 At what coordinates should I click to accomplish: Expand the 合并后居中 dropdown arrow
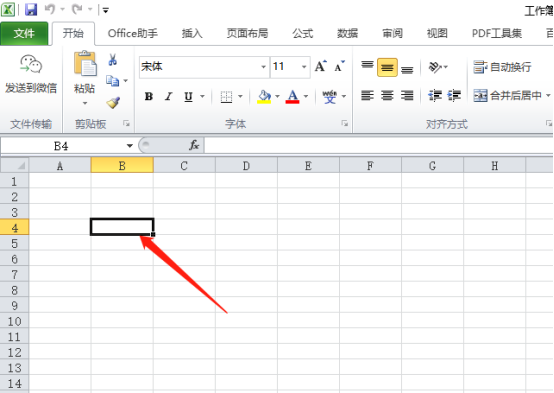point(548,95)
